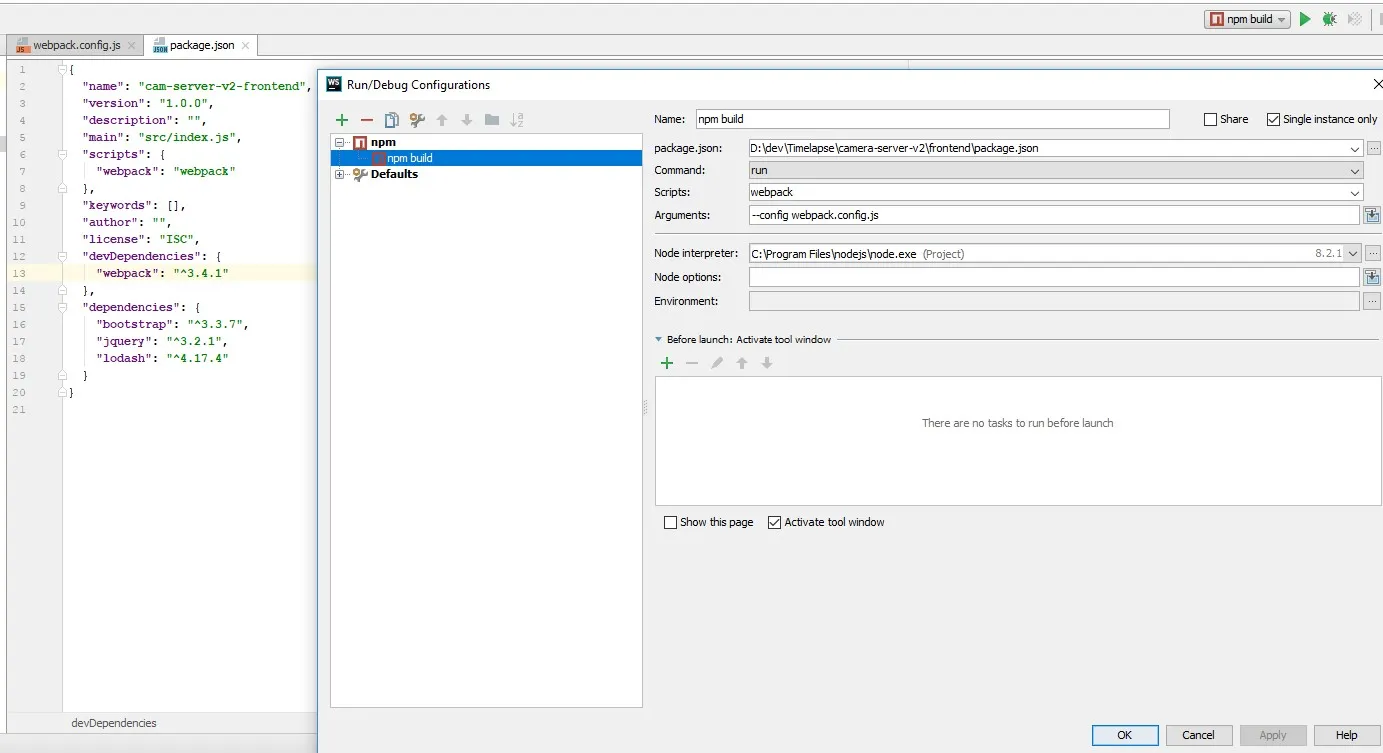Click the npm icon in the configurations tree

pos(360,143)
